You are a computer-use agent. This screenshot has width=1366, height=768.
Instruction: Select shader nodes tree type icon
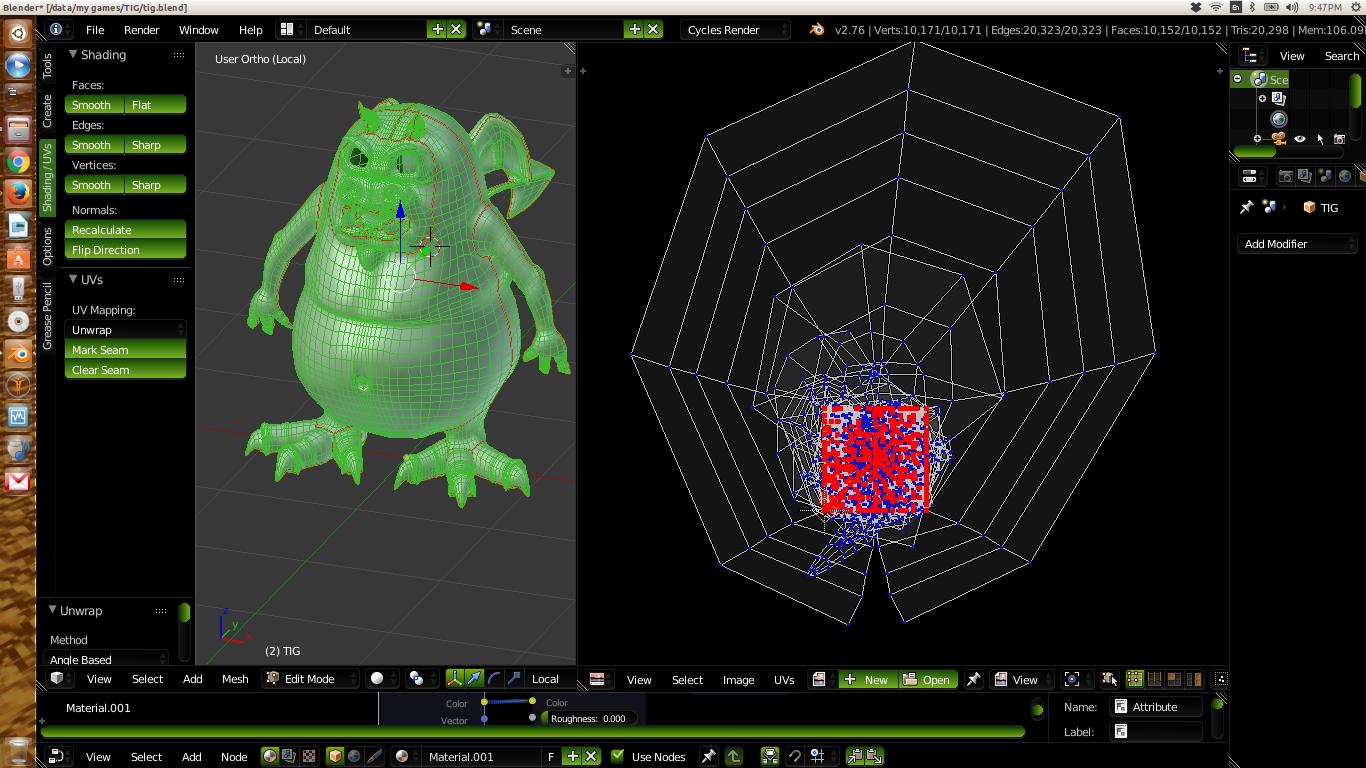click(x=270, y=756)
